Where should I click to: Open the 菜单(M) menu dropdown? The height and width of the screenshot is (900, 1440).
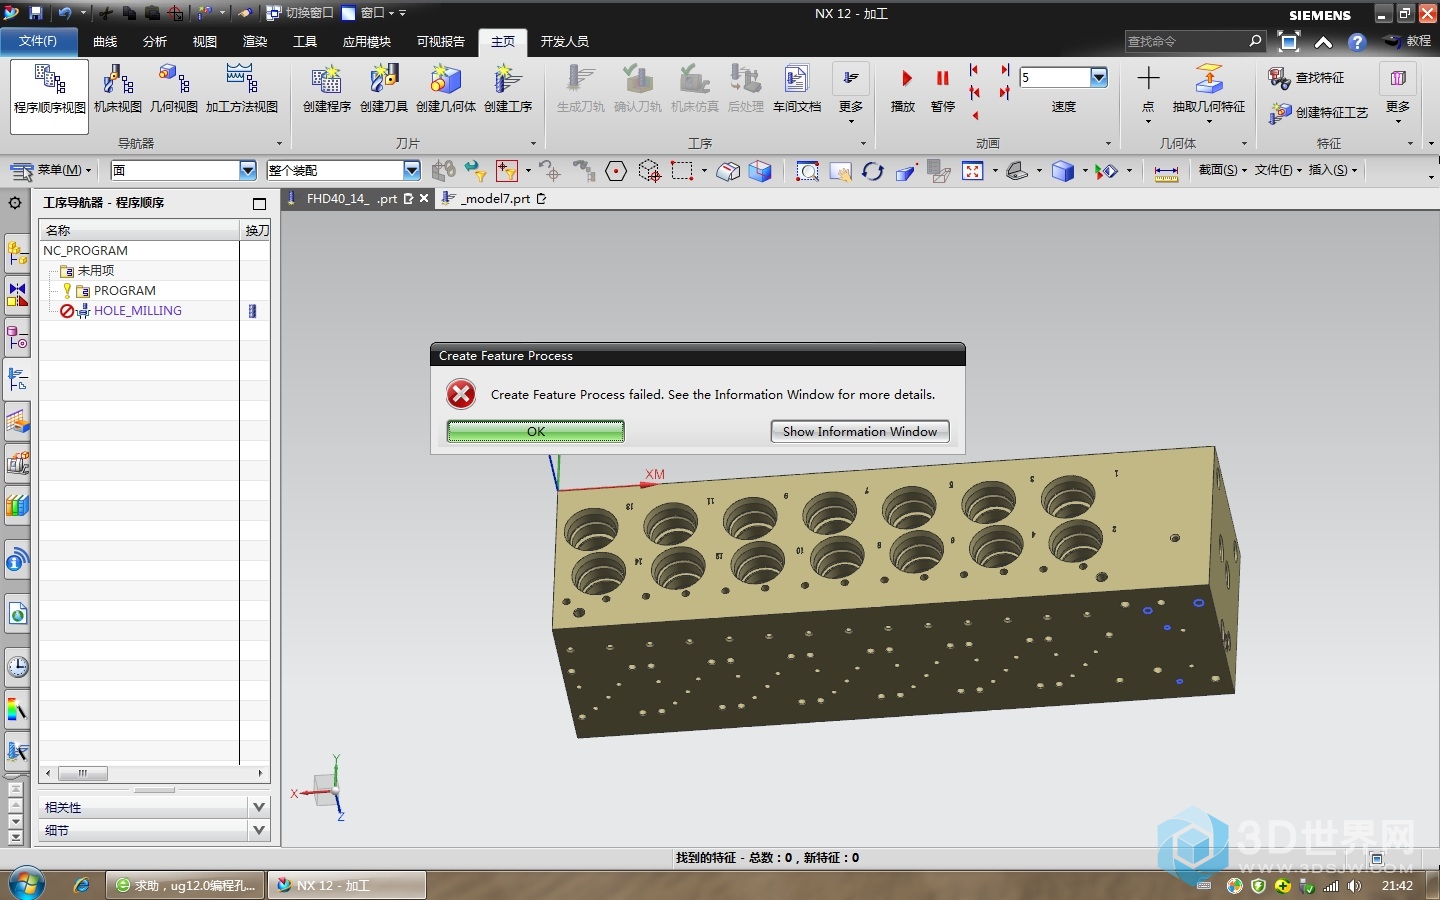52,170
